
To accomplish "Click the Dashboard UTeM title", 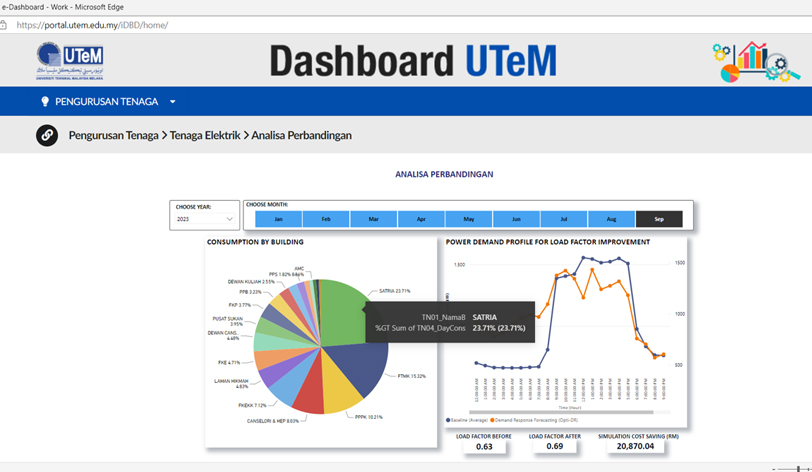I will click(x=412, y=61).
